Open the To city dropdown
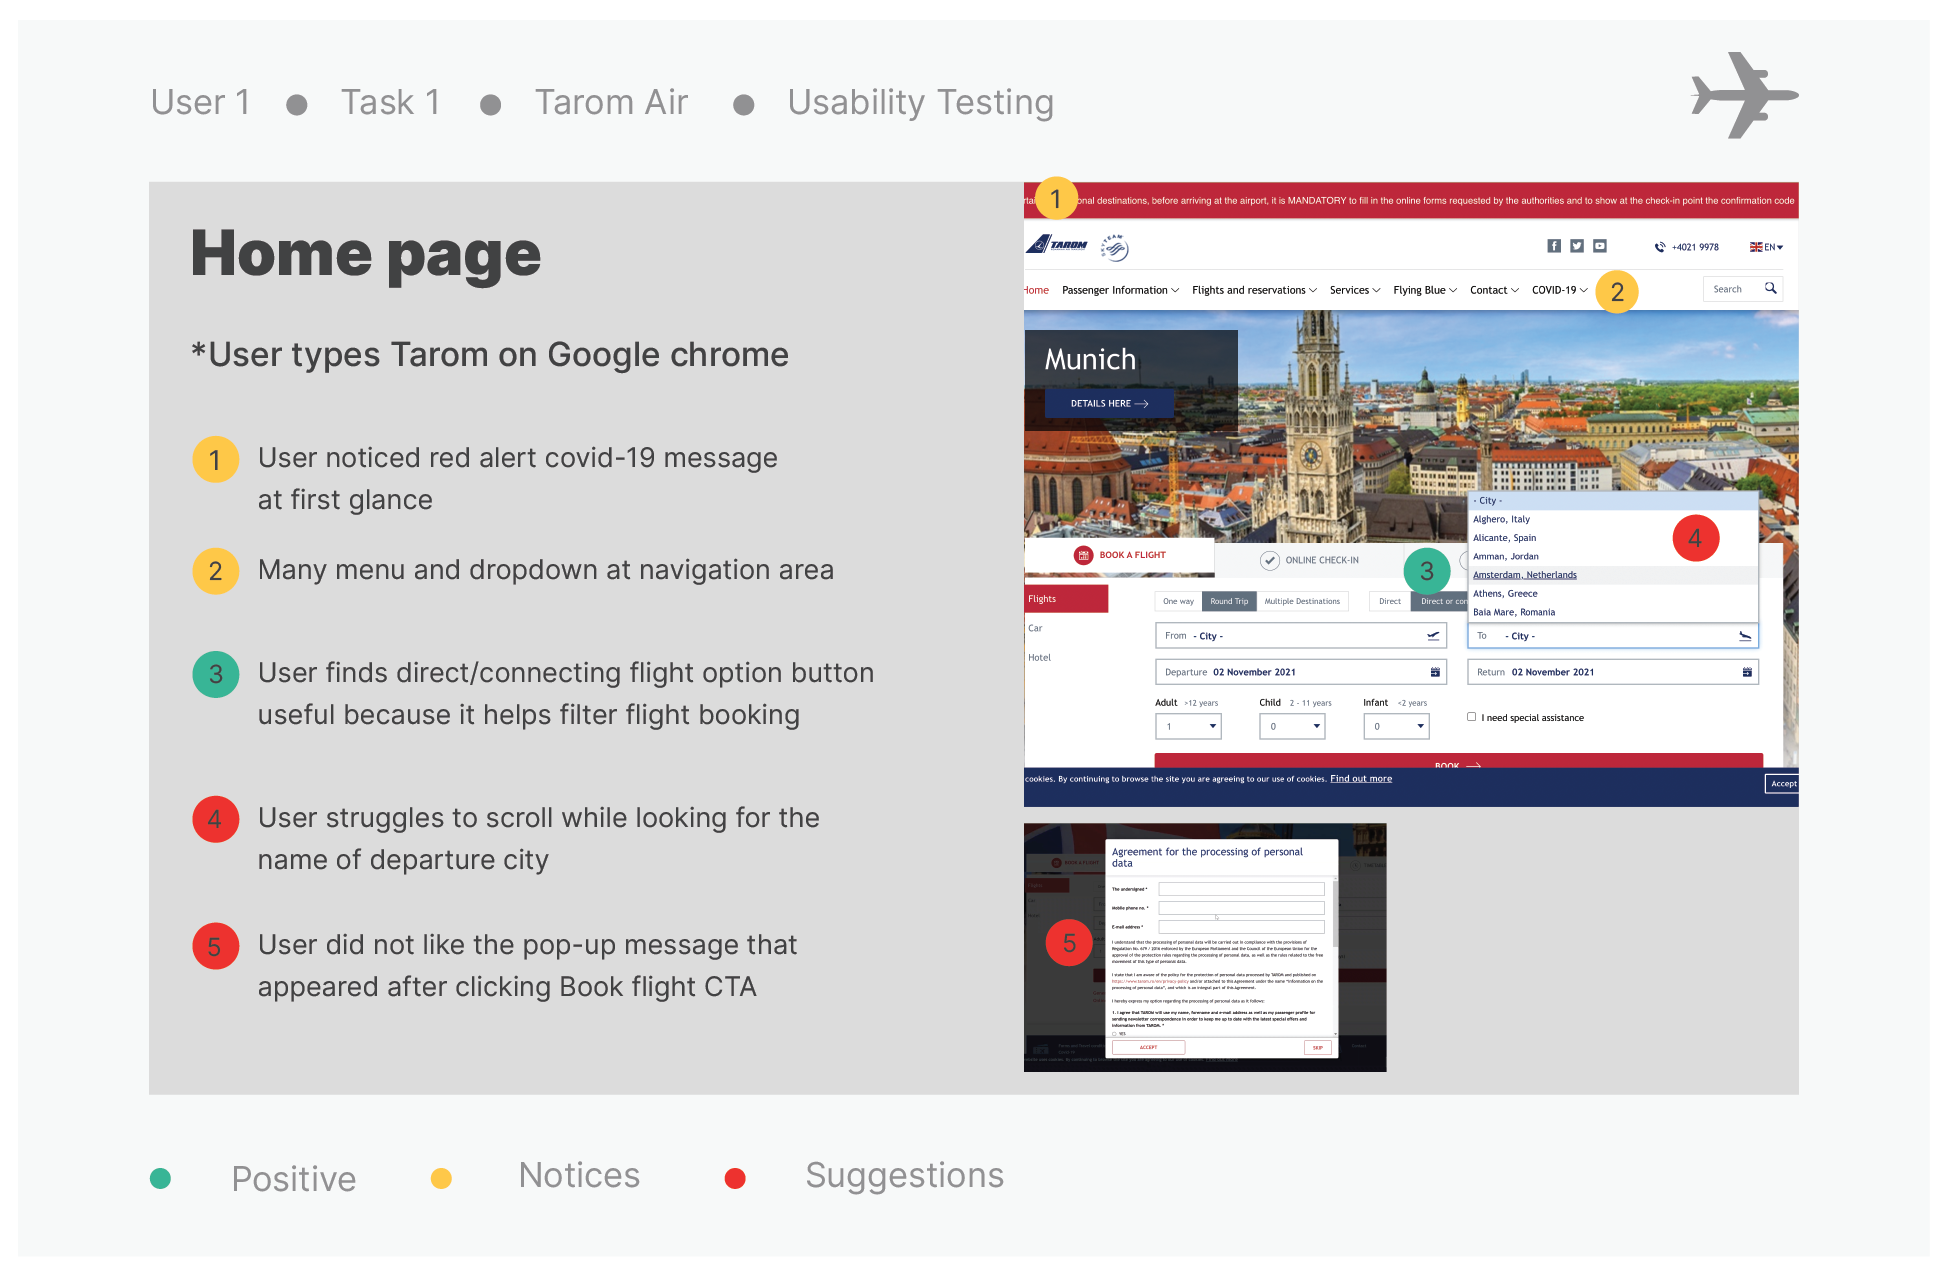Screen dimensions: 1948x1276 [x=1612, y=636]
